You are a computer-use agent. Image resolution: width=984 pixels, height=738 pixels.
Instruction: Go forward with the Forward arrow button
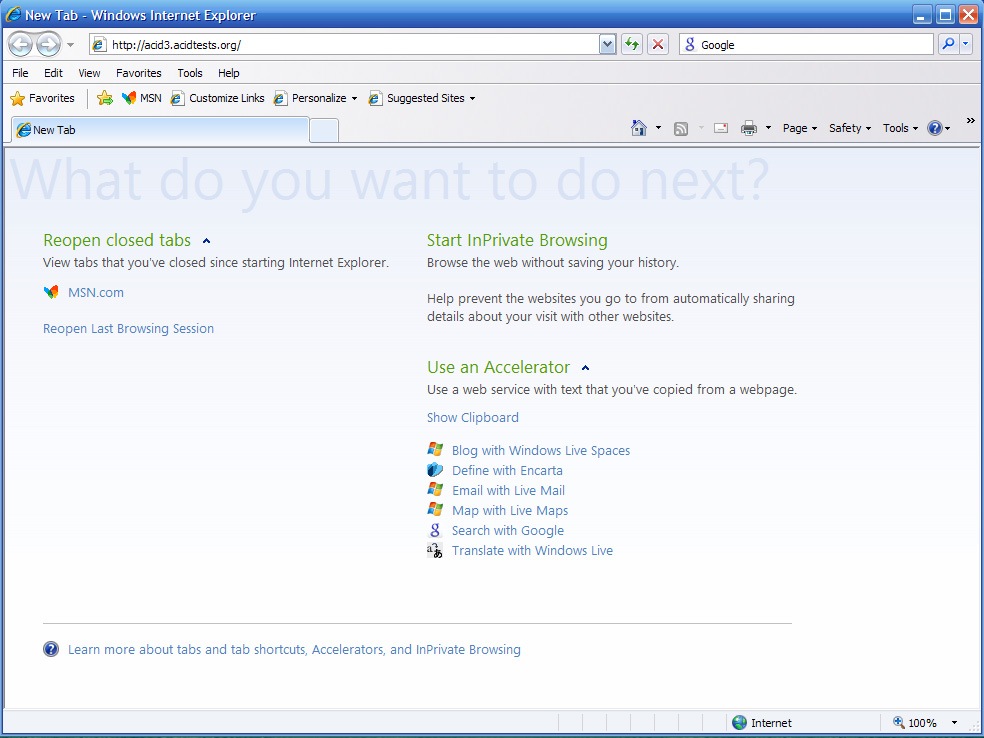(48, 45)
